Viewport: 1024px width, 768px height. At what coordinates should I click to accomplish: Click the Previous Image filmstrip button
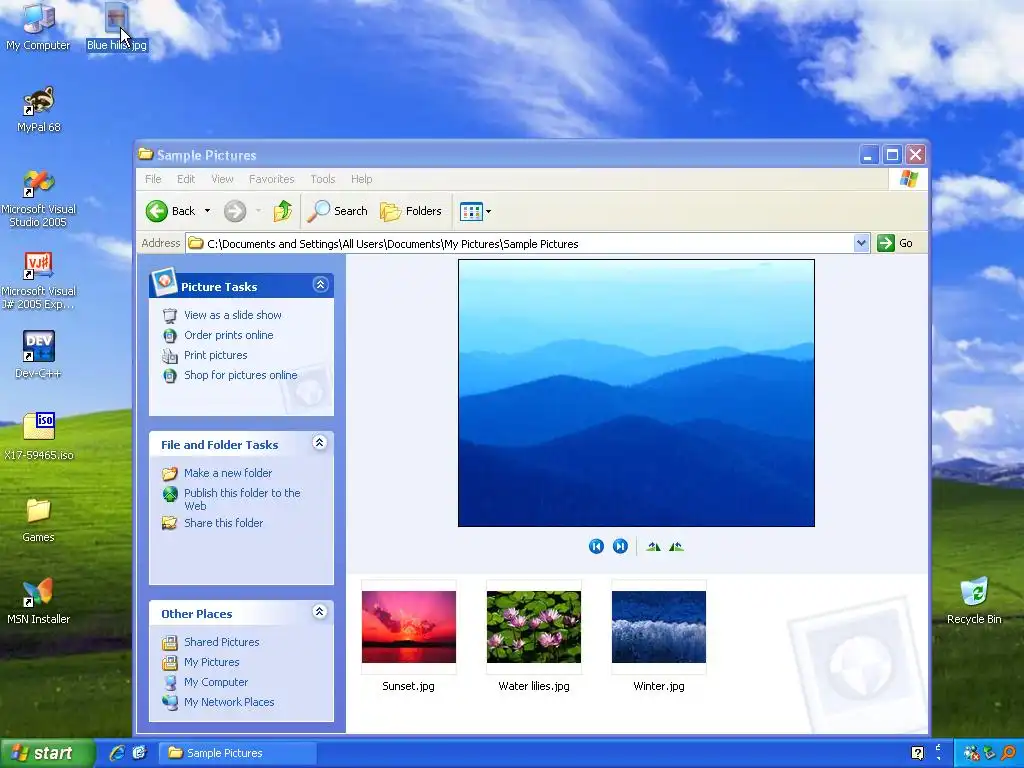pos(596,547)
